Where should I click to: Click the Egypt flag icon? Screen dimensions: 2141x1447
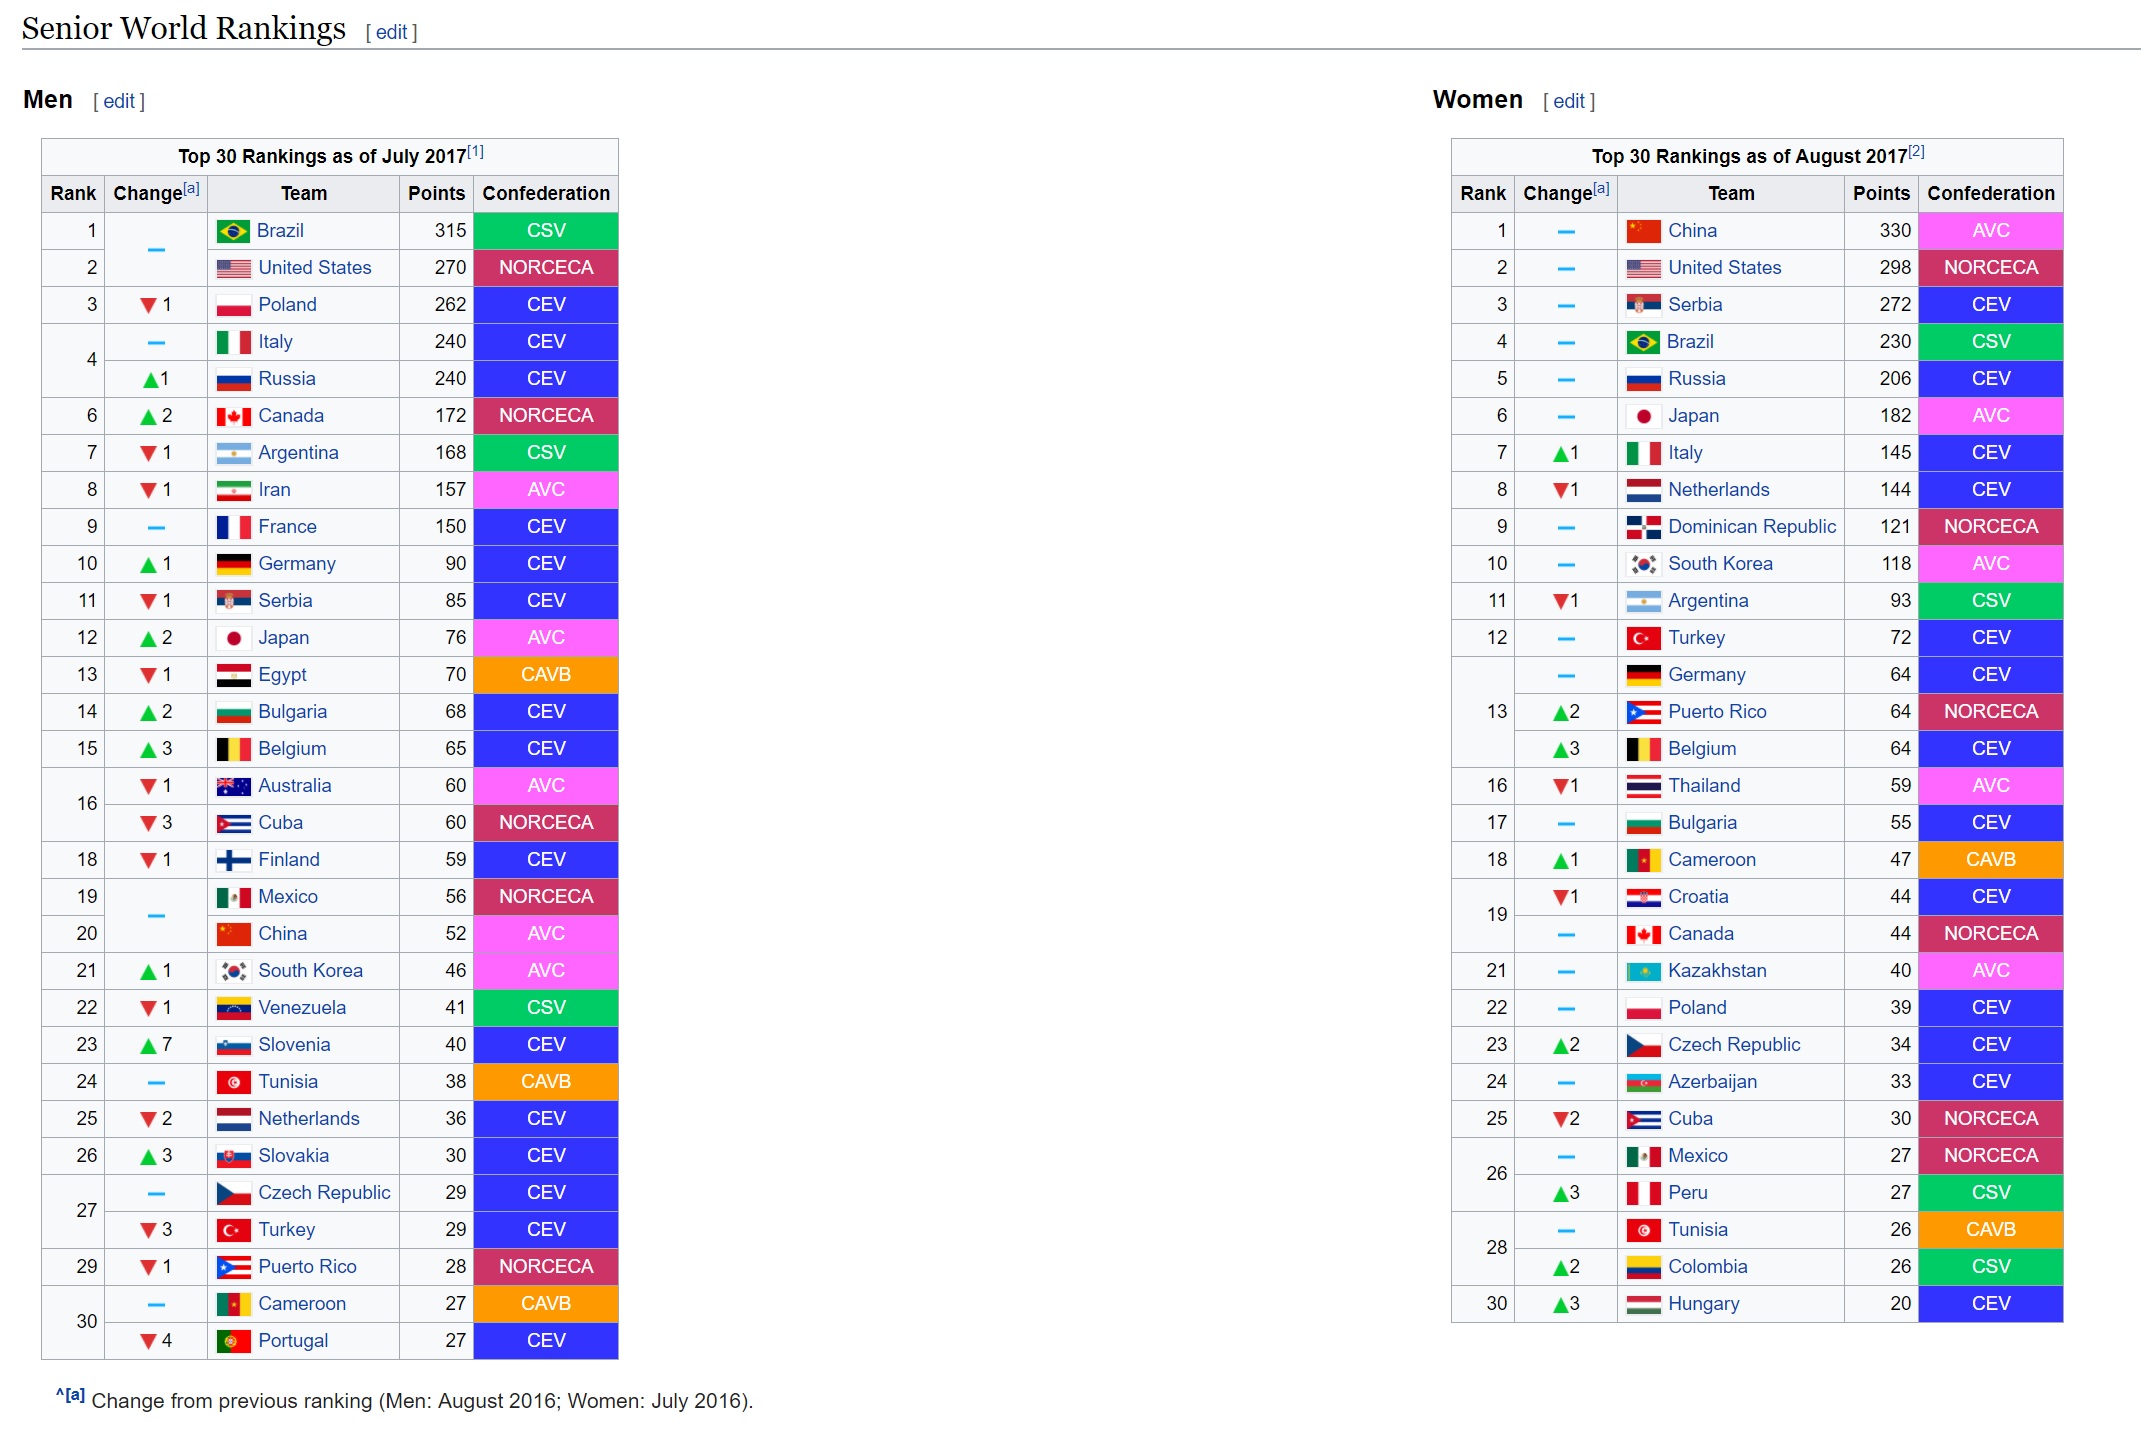(233, 675)
